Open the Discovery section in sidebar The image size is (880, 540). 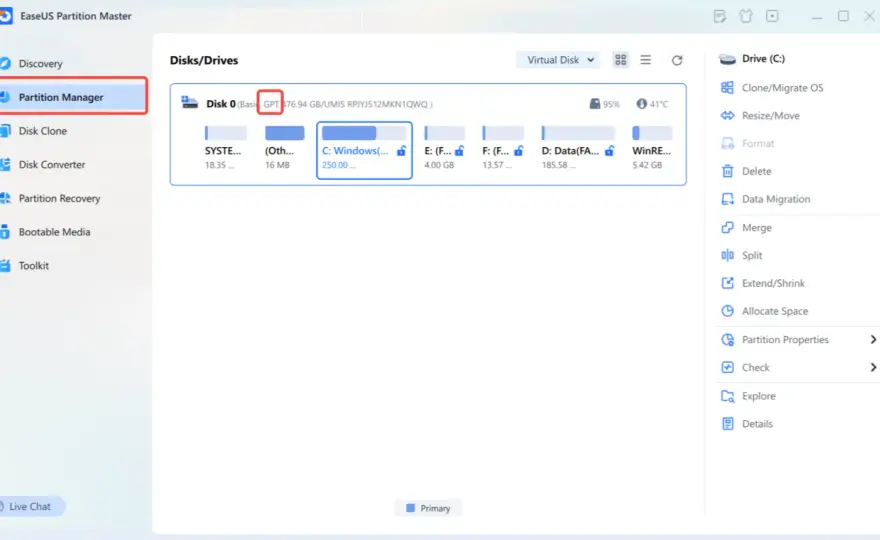[40, 63]
